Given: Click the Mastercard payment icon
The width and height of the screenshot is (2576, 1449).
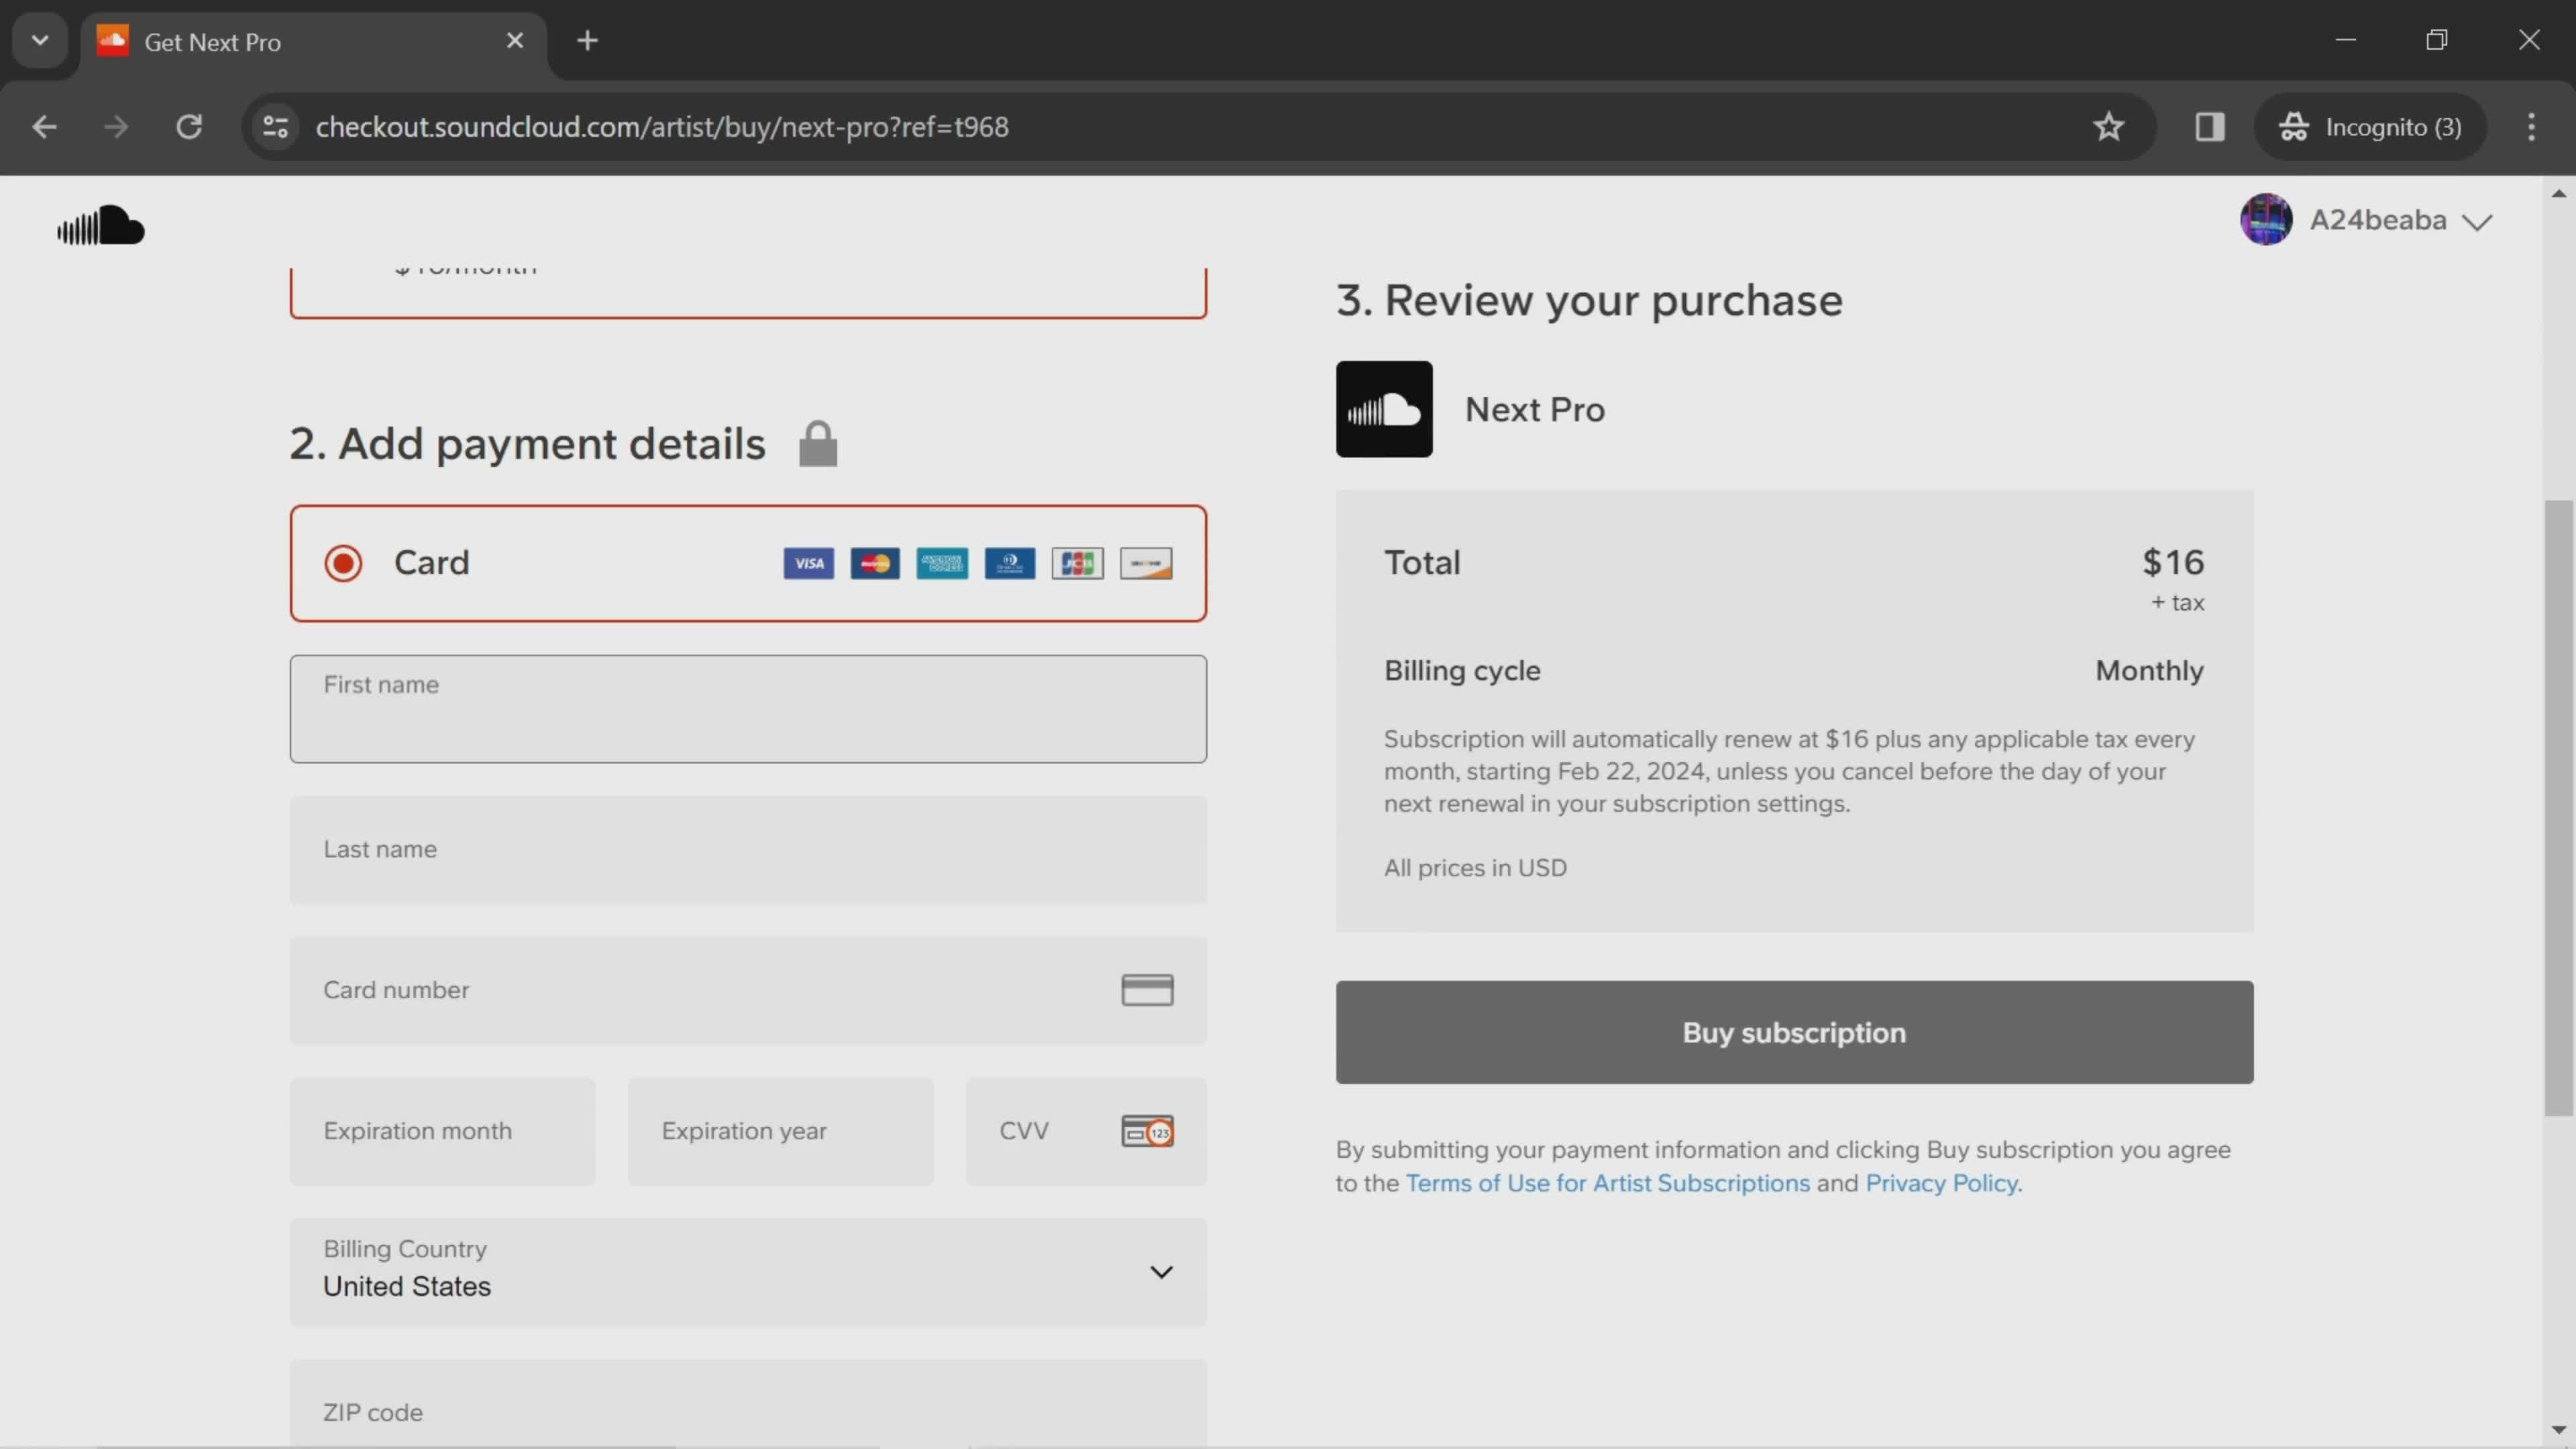Looking at the screenshot, I should pos(875,563).
